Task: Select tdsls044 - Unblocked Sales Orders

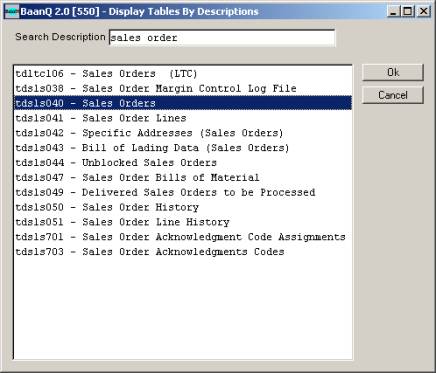Action: pos(183,162)
